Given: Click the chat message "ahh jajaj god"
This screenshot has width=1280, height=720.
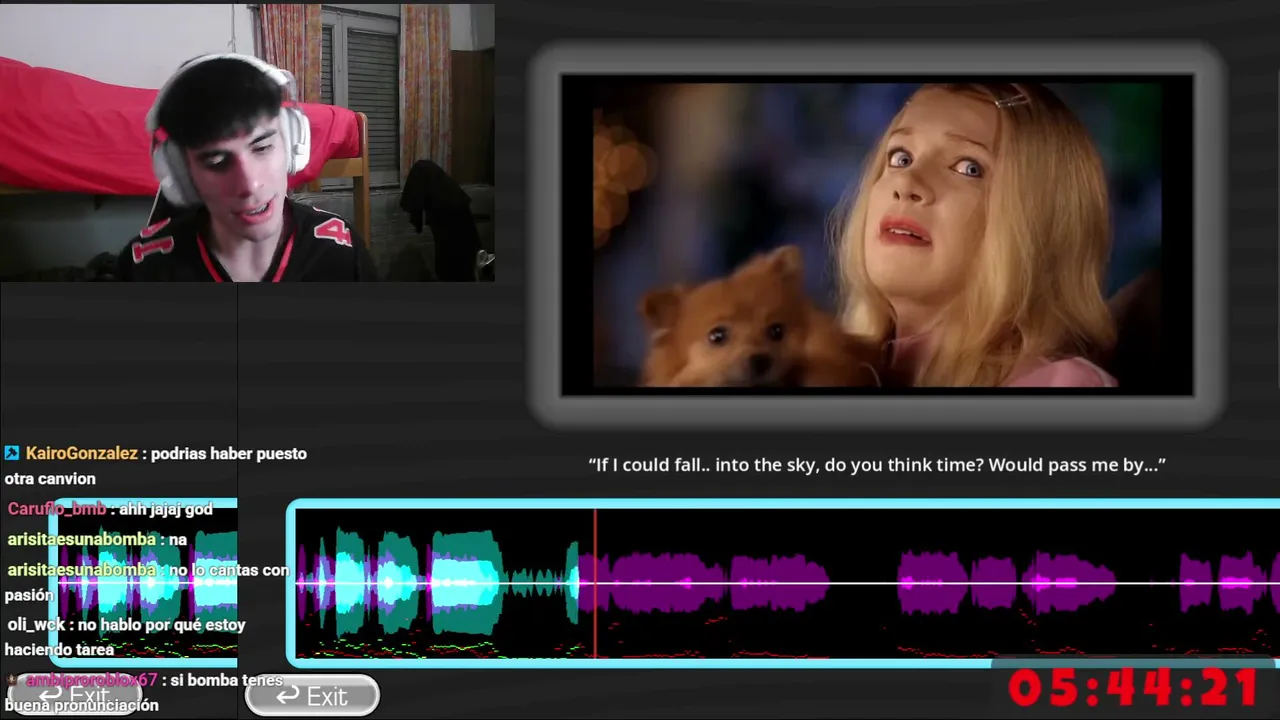Looking at the screenshot, I should [166, 509].
